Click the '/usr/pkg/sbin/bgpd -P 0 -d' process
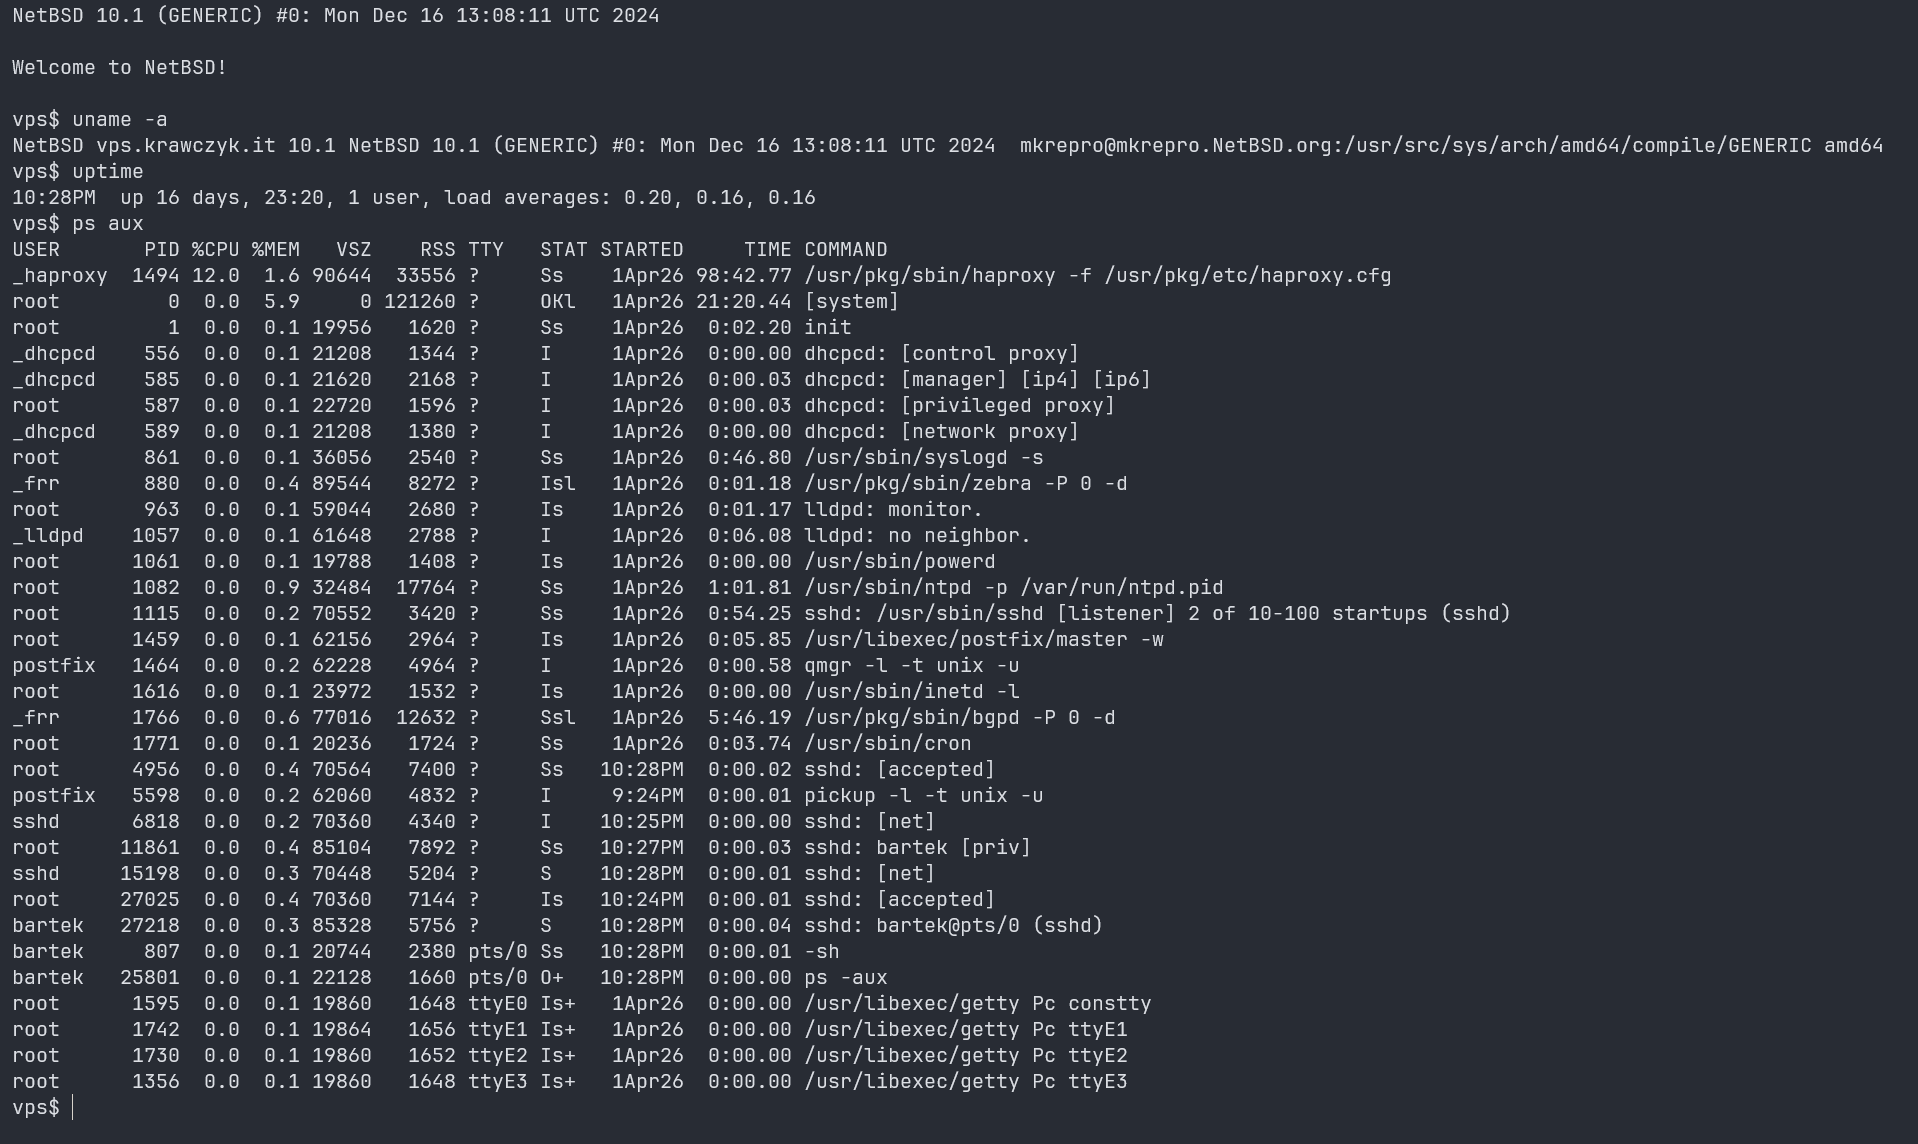 959,717
